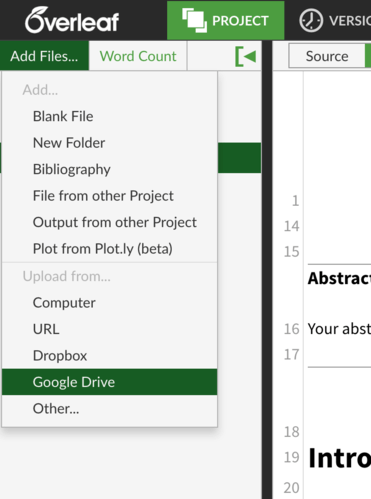This screenshot has height=499, width=371.
Task: Add a Blank File
Action: tap(110, 116)
